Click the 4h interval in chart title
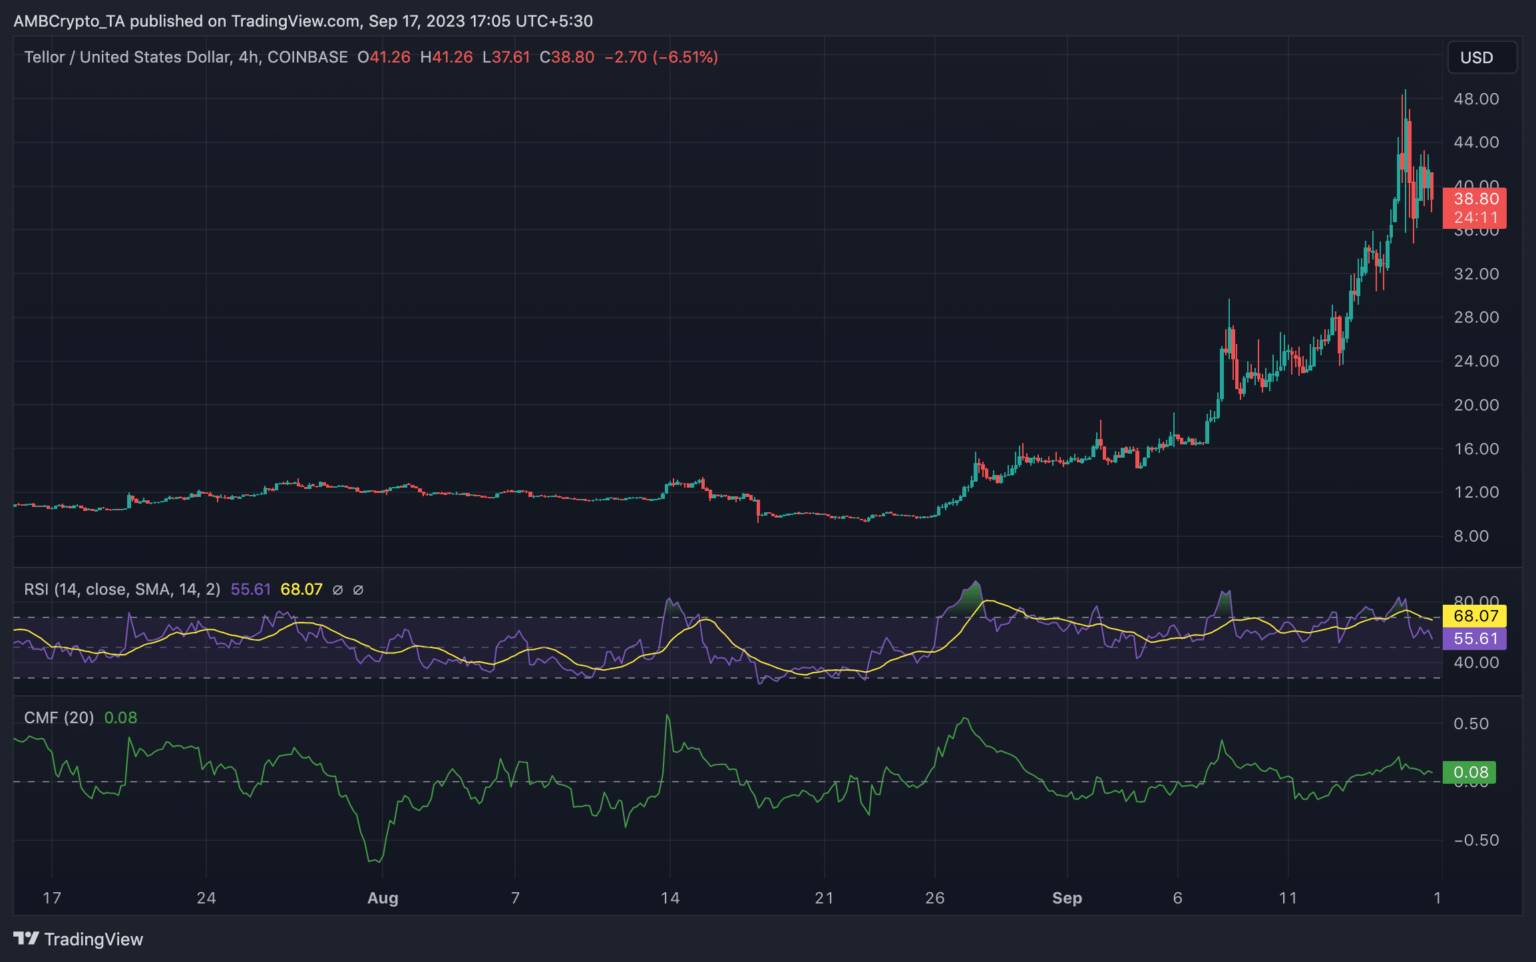The height and width of the screenshot is (962, 1536). click(248, 57)
